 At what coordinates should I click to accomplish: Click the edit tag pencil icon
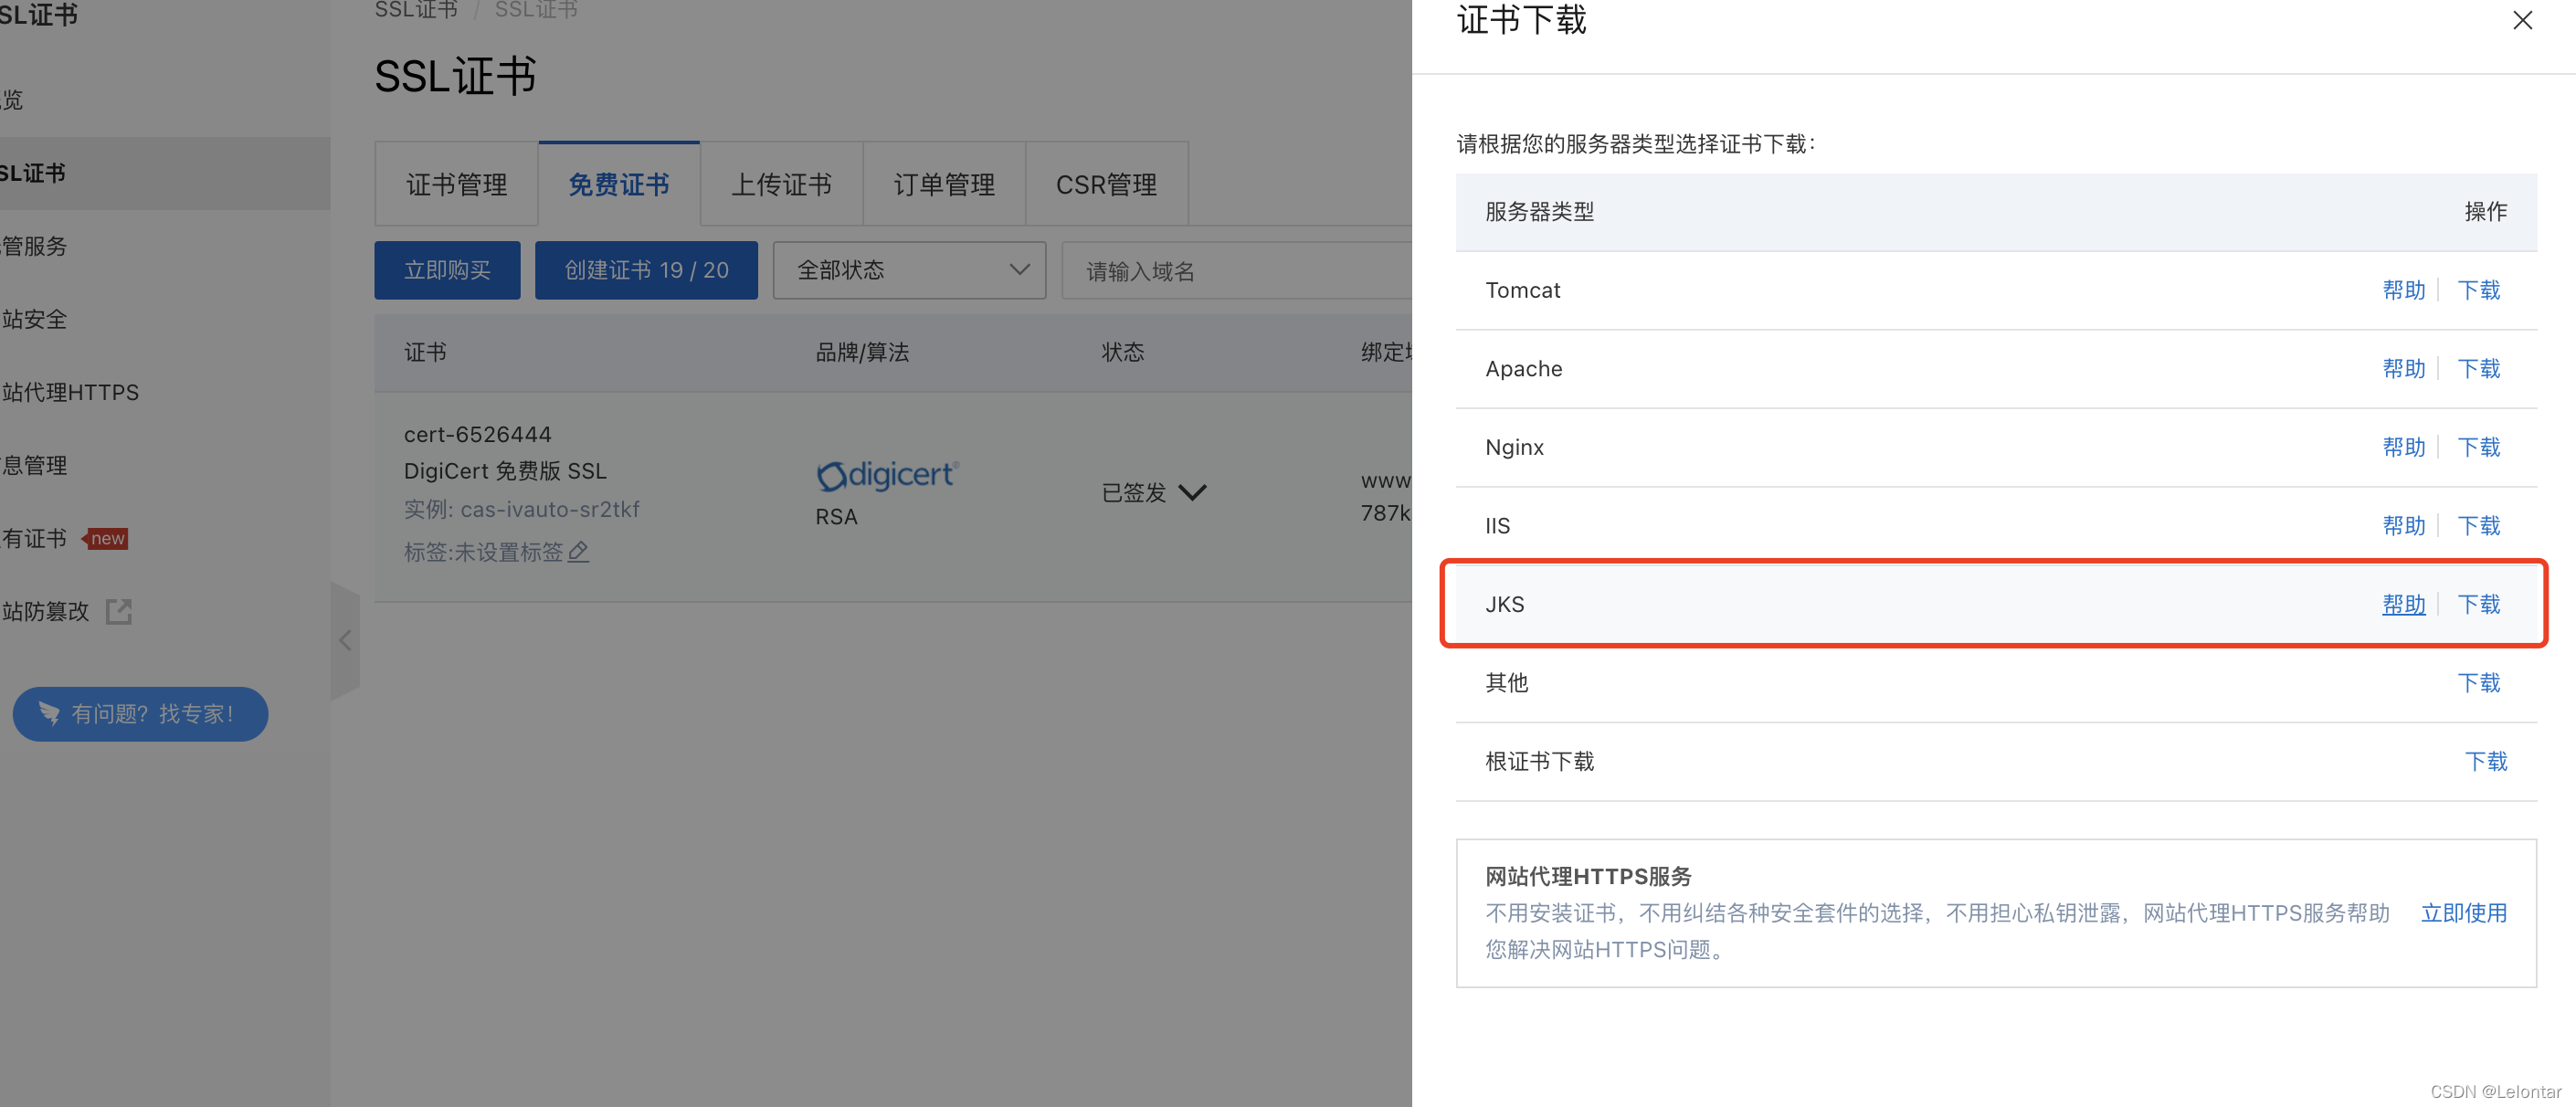[x=578, y=551]
